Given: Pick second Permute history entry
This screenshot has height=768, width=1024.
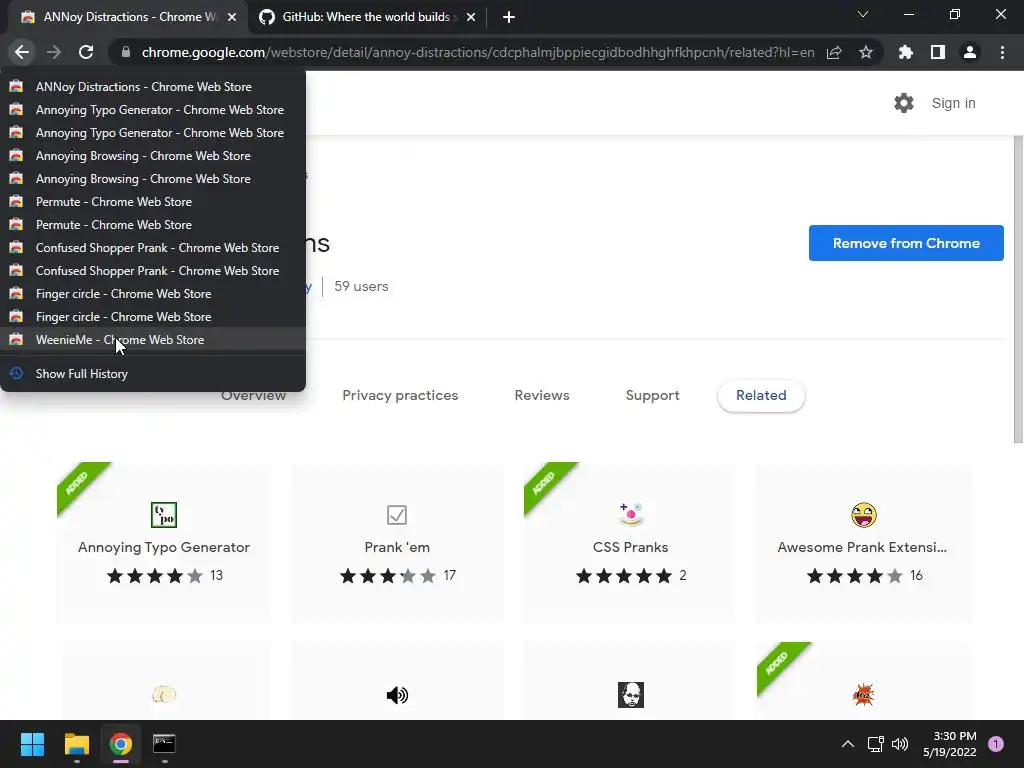Looking at the screenshot, I should [153, 225].
